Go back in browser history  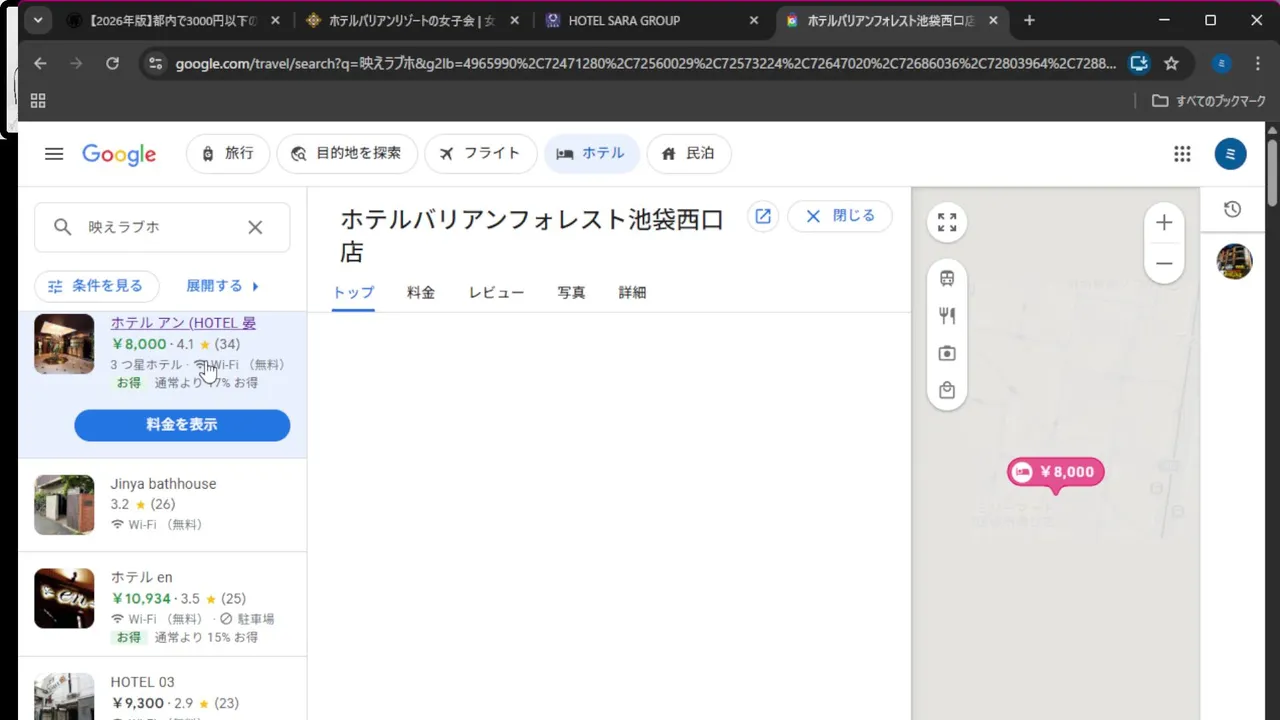click(40, 63)
